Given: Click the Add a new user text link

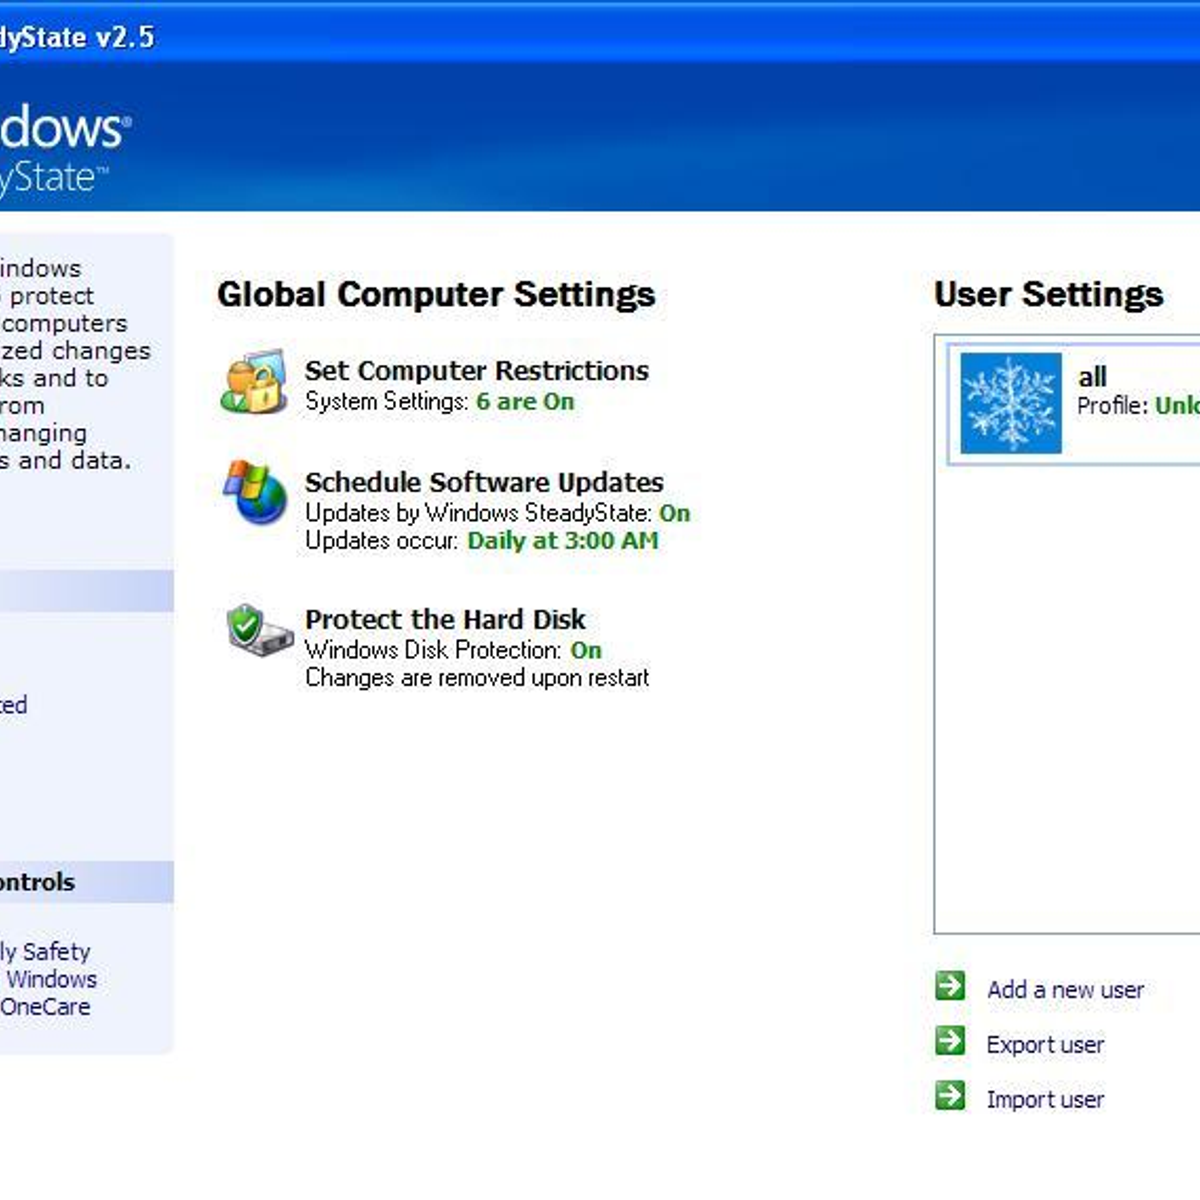Looking at the screenshot, I should (1065, 990).
